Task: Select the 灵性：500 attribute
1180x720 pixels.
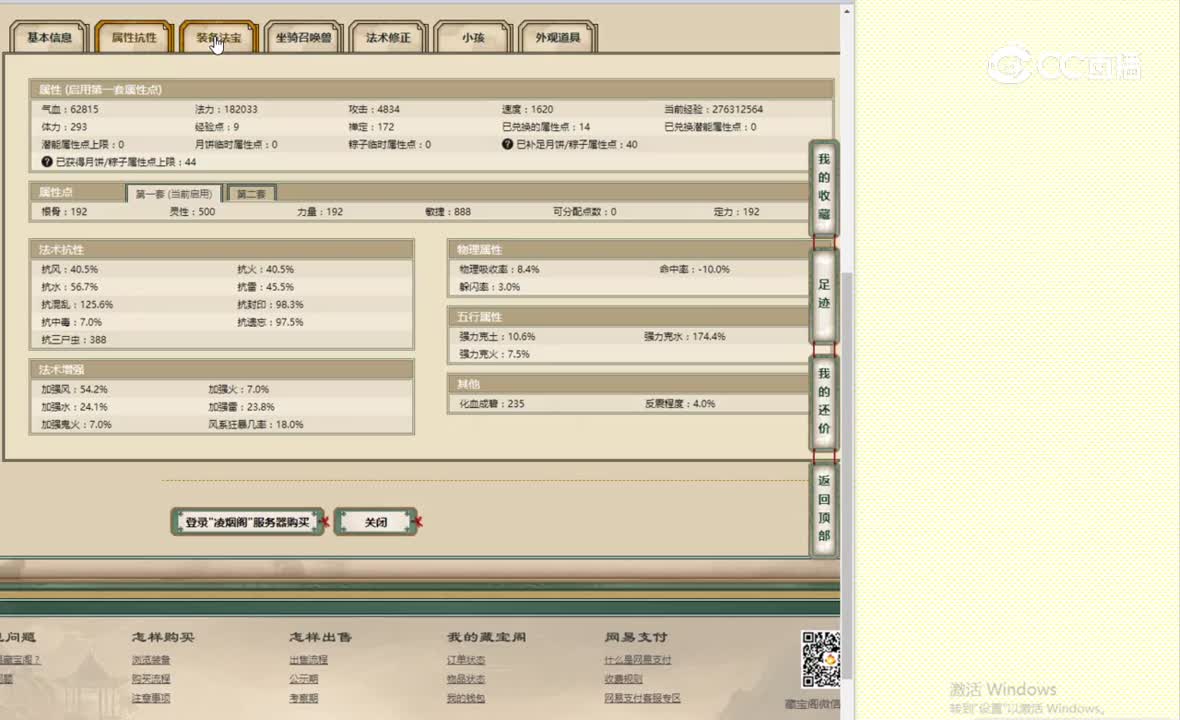Action: coord(192,211)
